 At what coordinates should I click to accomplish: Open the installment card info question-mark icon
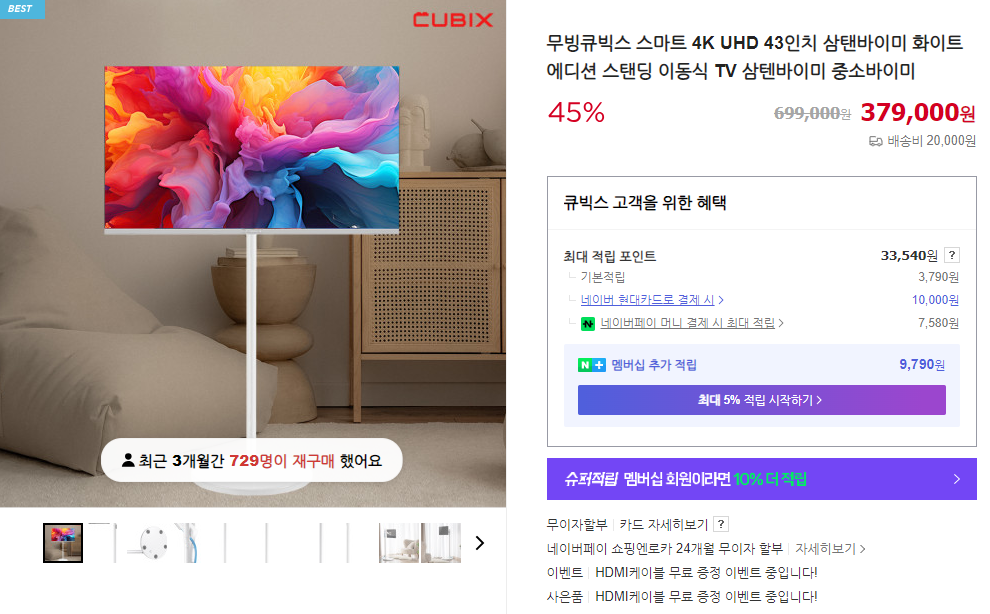pos(721,524)
